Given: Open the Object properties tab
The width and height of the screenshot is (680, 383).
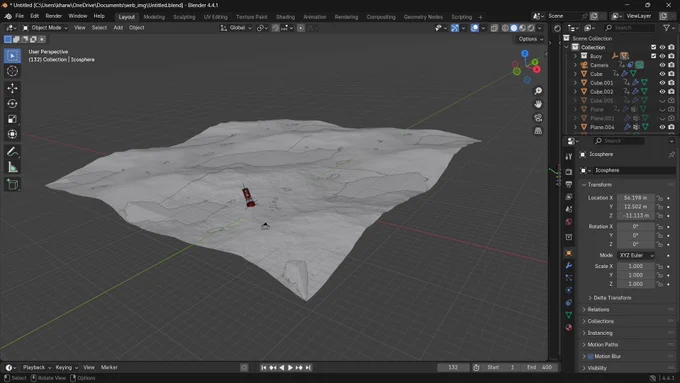Looking at the screenshot, I should pos(569,253).
